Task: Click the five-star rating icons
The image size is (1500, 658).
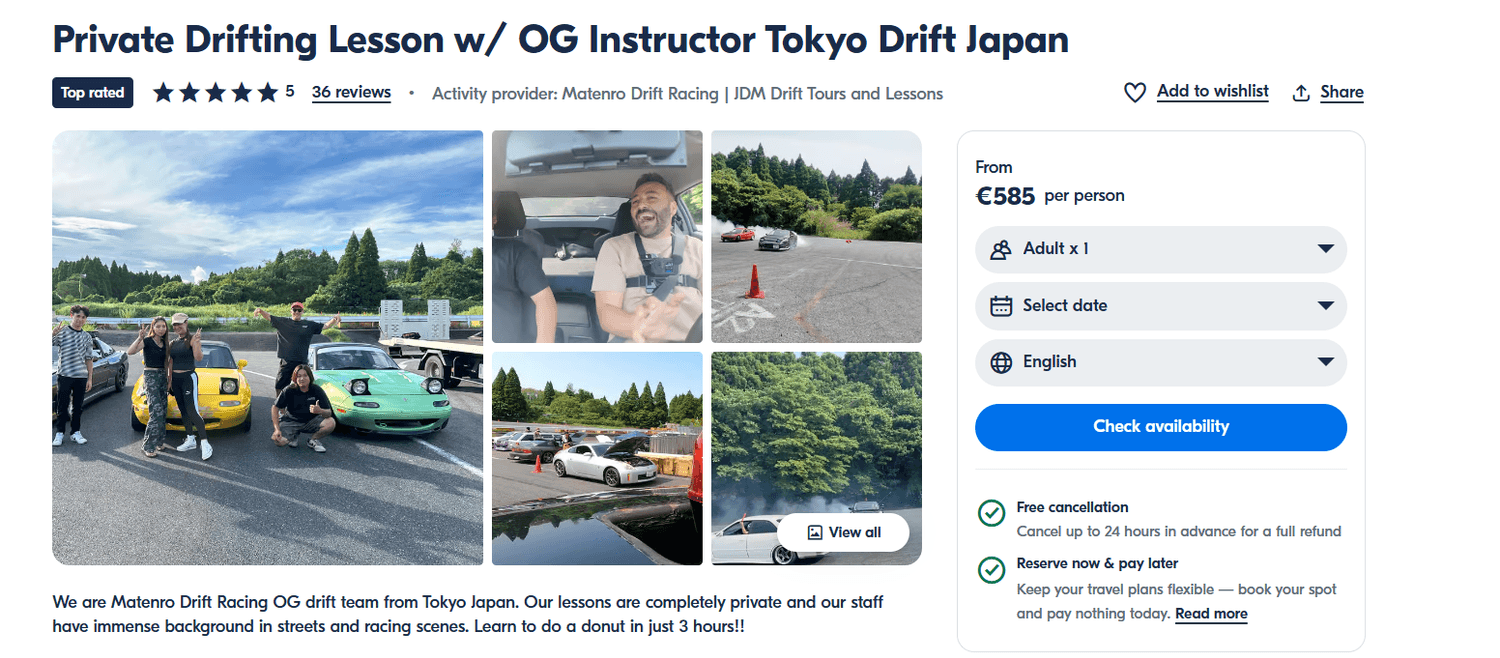Action: (215, 93)
